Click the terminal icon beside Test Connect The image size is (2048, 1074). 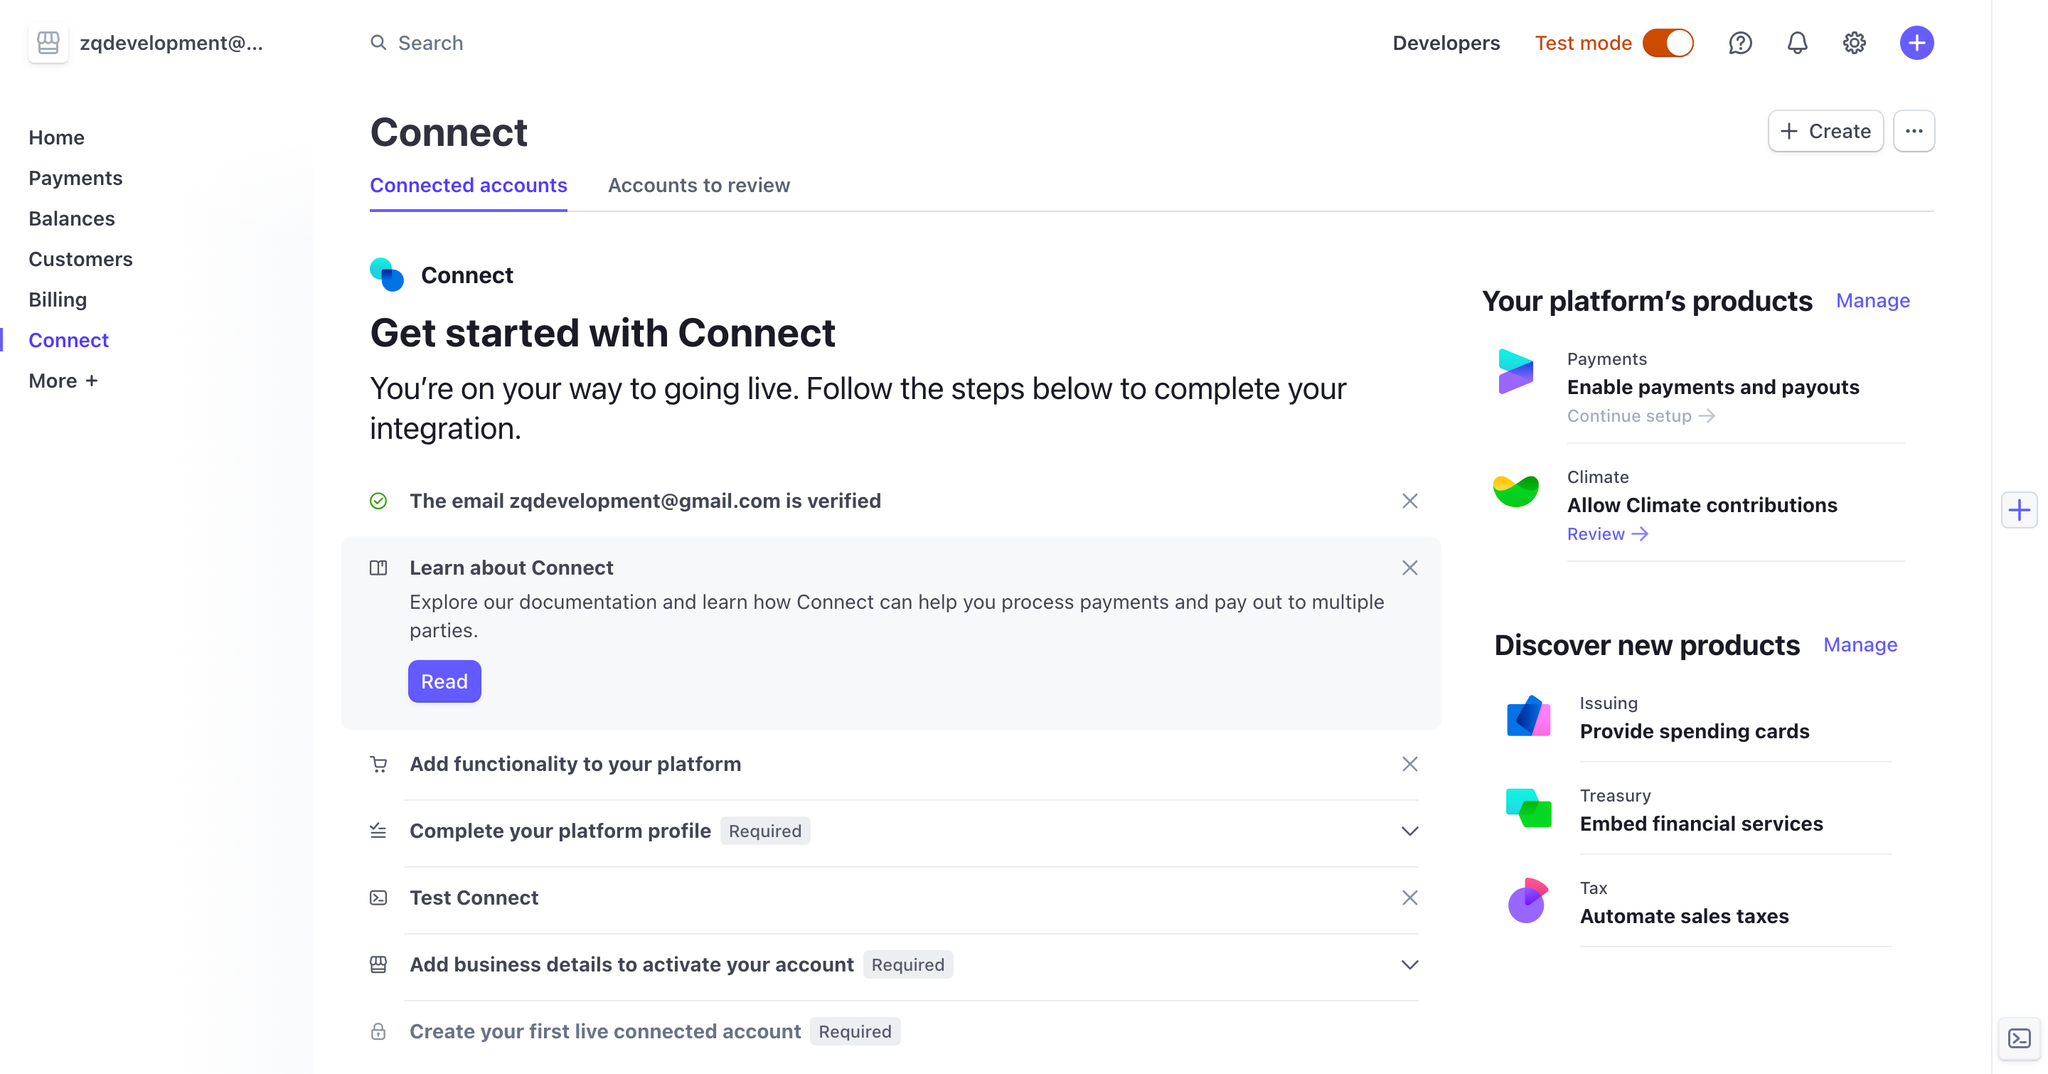(x=378, y=898)
